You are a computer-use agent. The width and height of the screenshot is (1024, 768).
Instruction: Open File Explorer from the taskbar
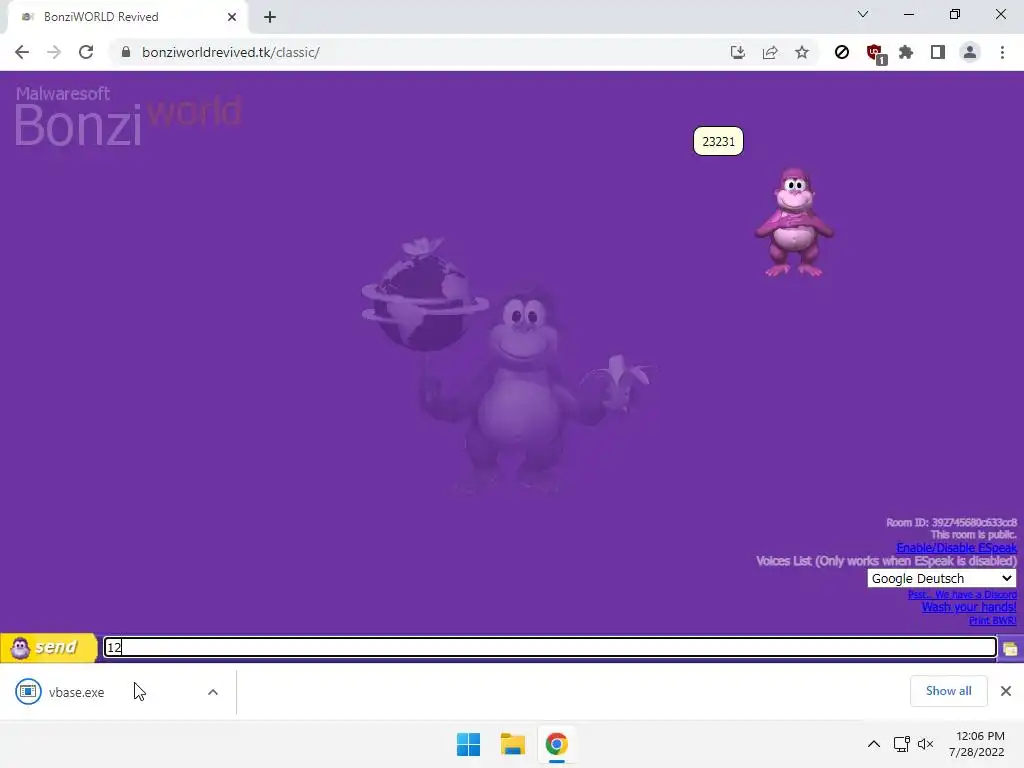[513, 744]
